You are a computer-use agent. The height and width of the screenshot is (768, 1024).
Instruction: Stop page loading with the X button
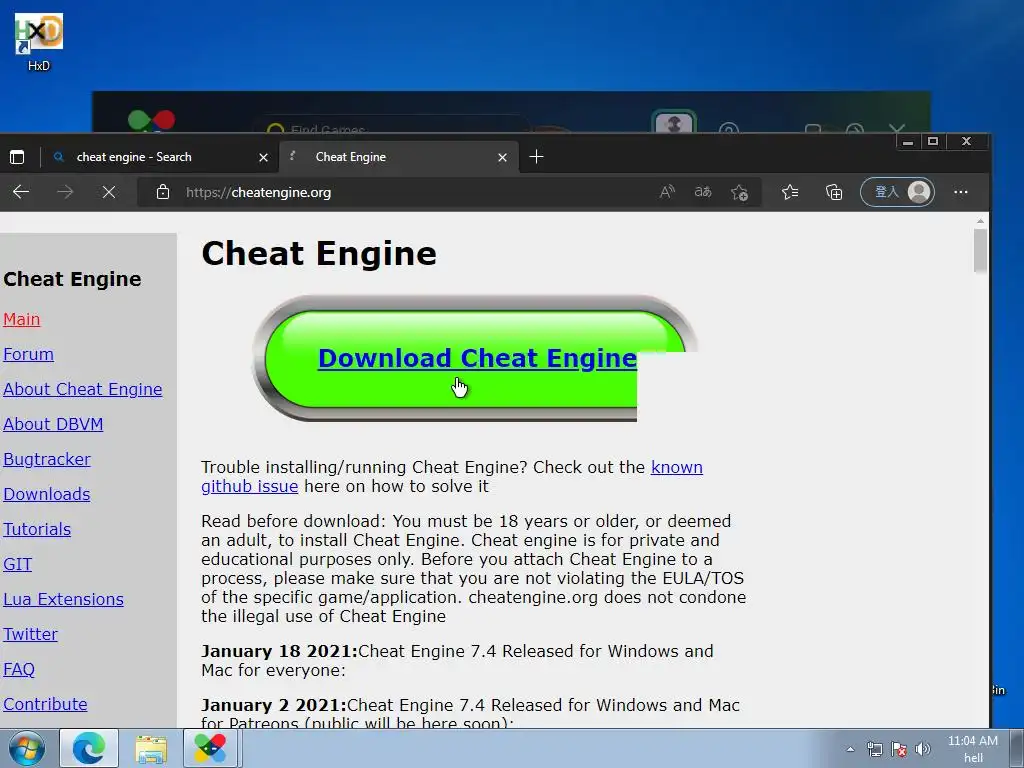(x=109, y=192)
